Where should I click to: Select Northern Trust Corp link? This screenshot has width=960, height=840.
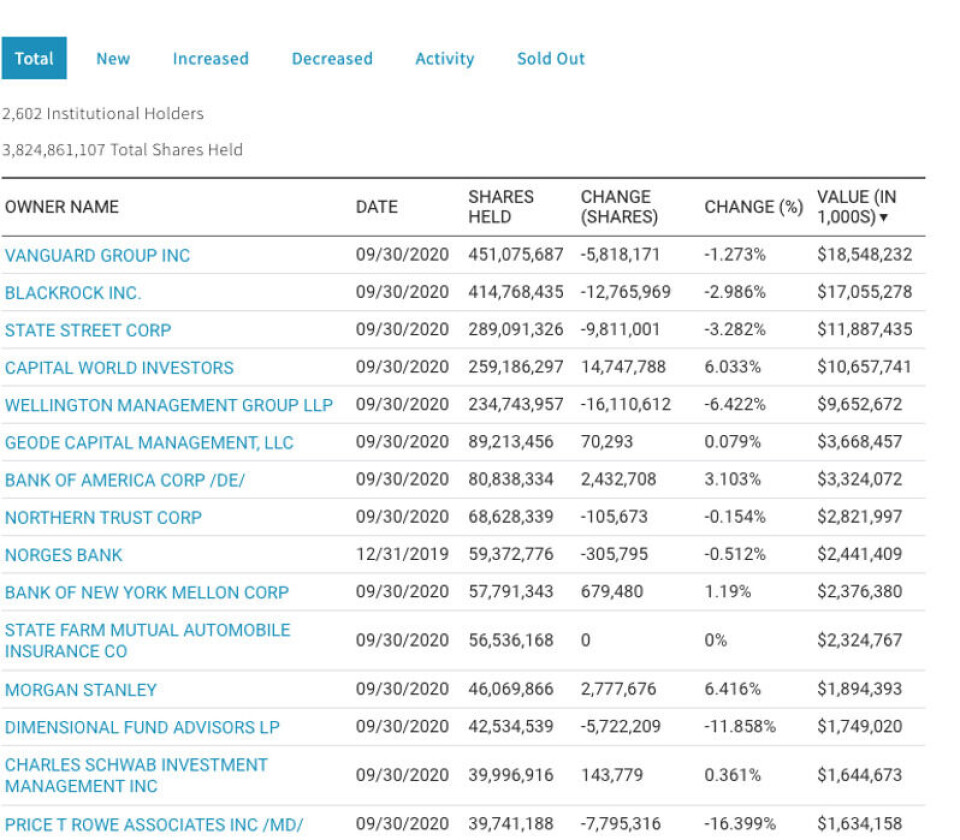click(x=103, y=518)
